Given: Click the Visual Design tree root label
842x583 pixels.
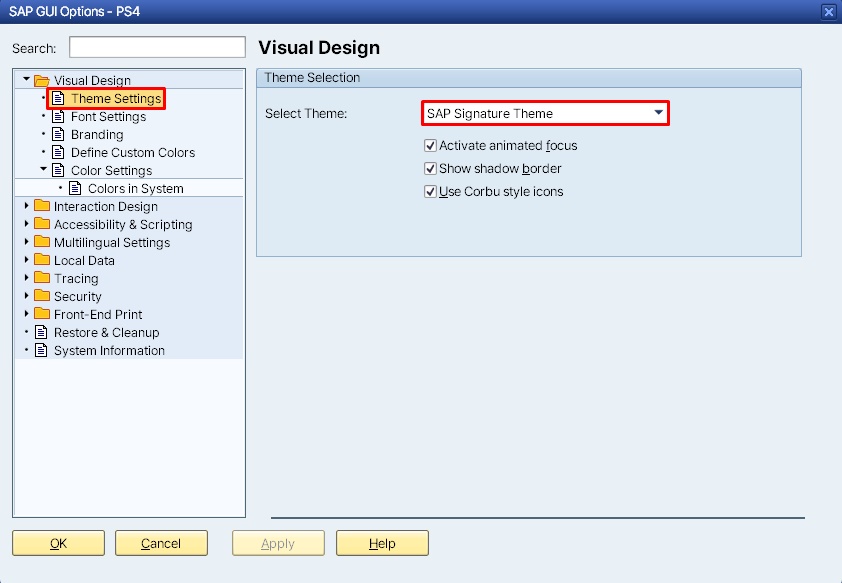Looking at the screenshot, I should 92,81.
